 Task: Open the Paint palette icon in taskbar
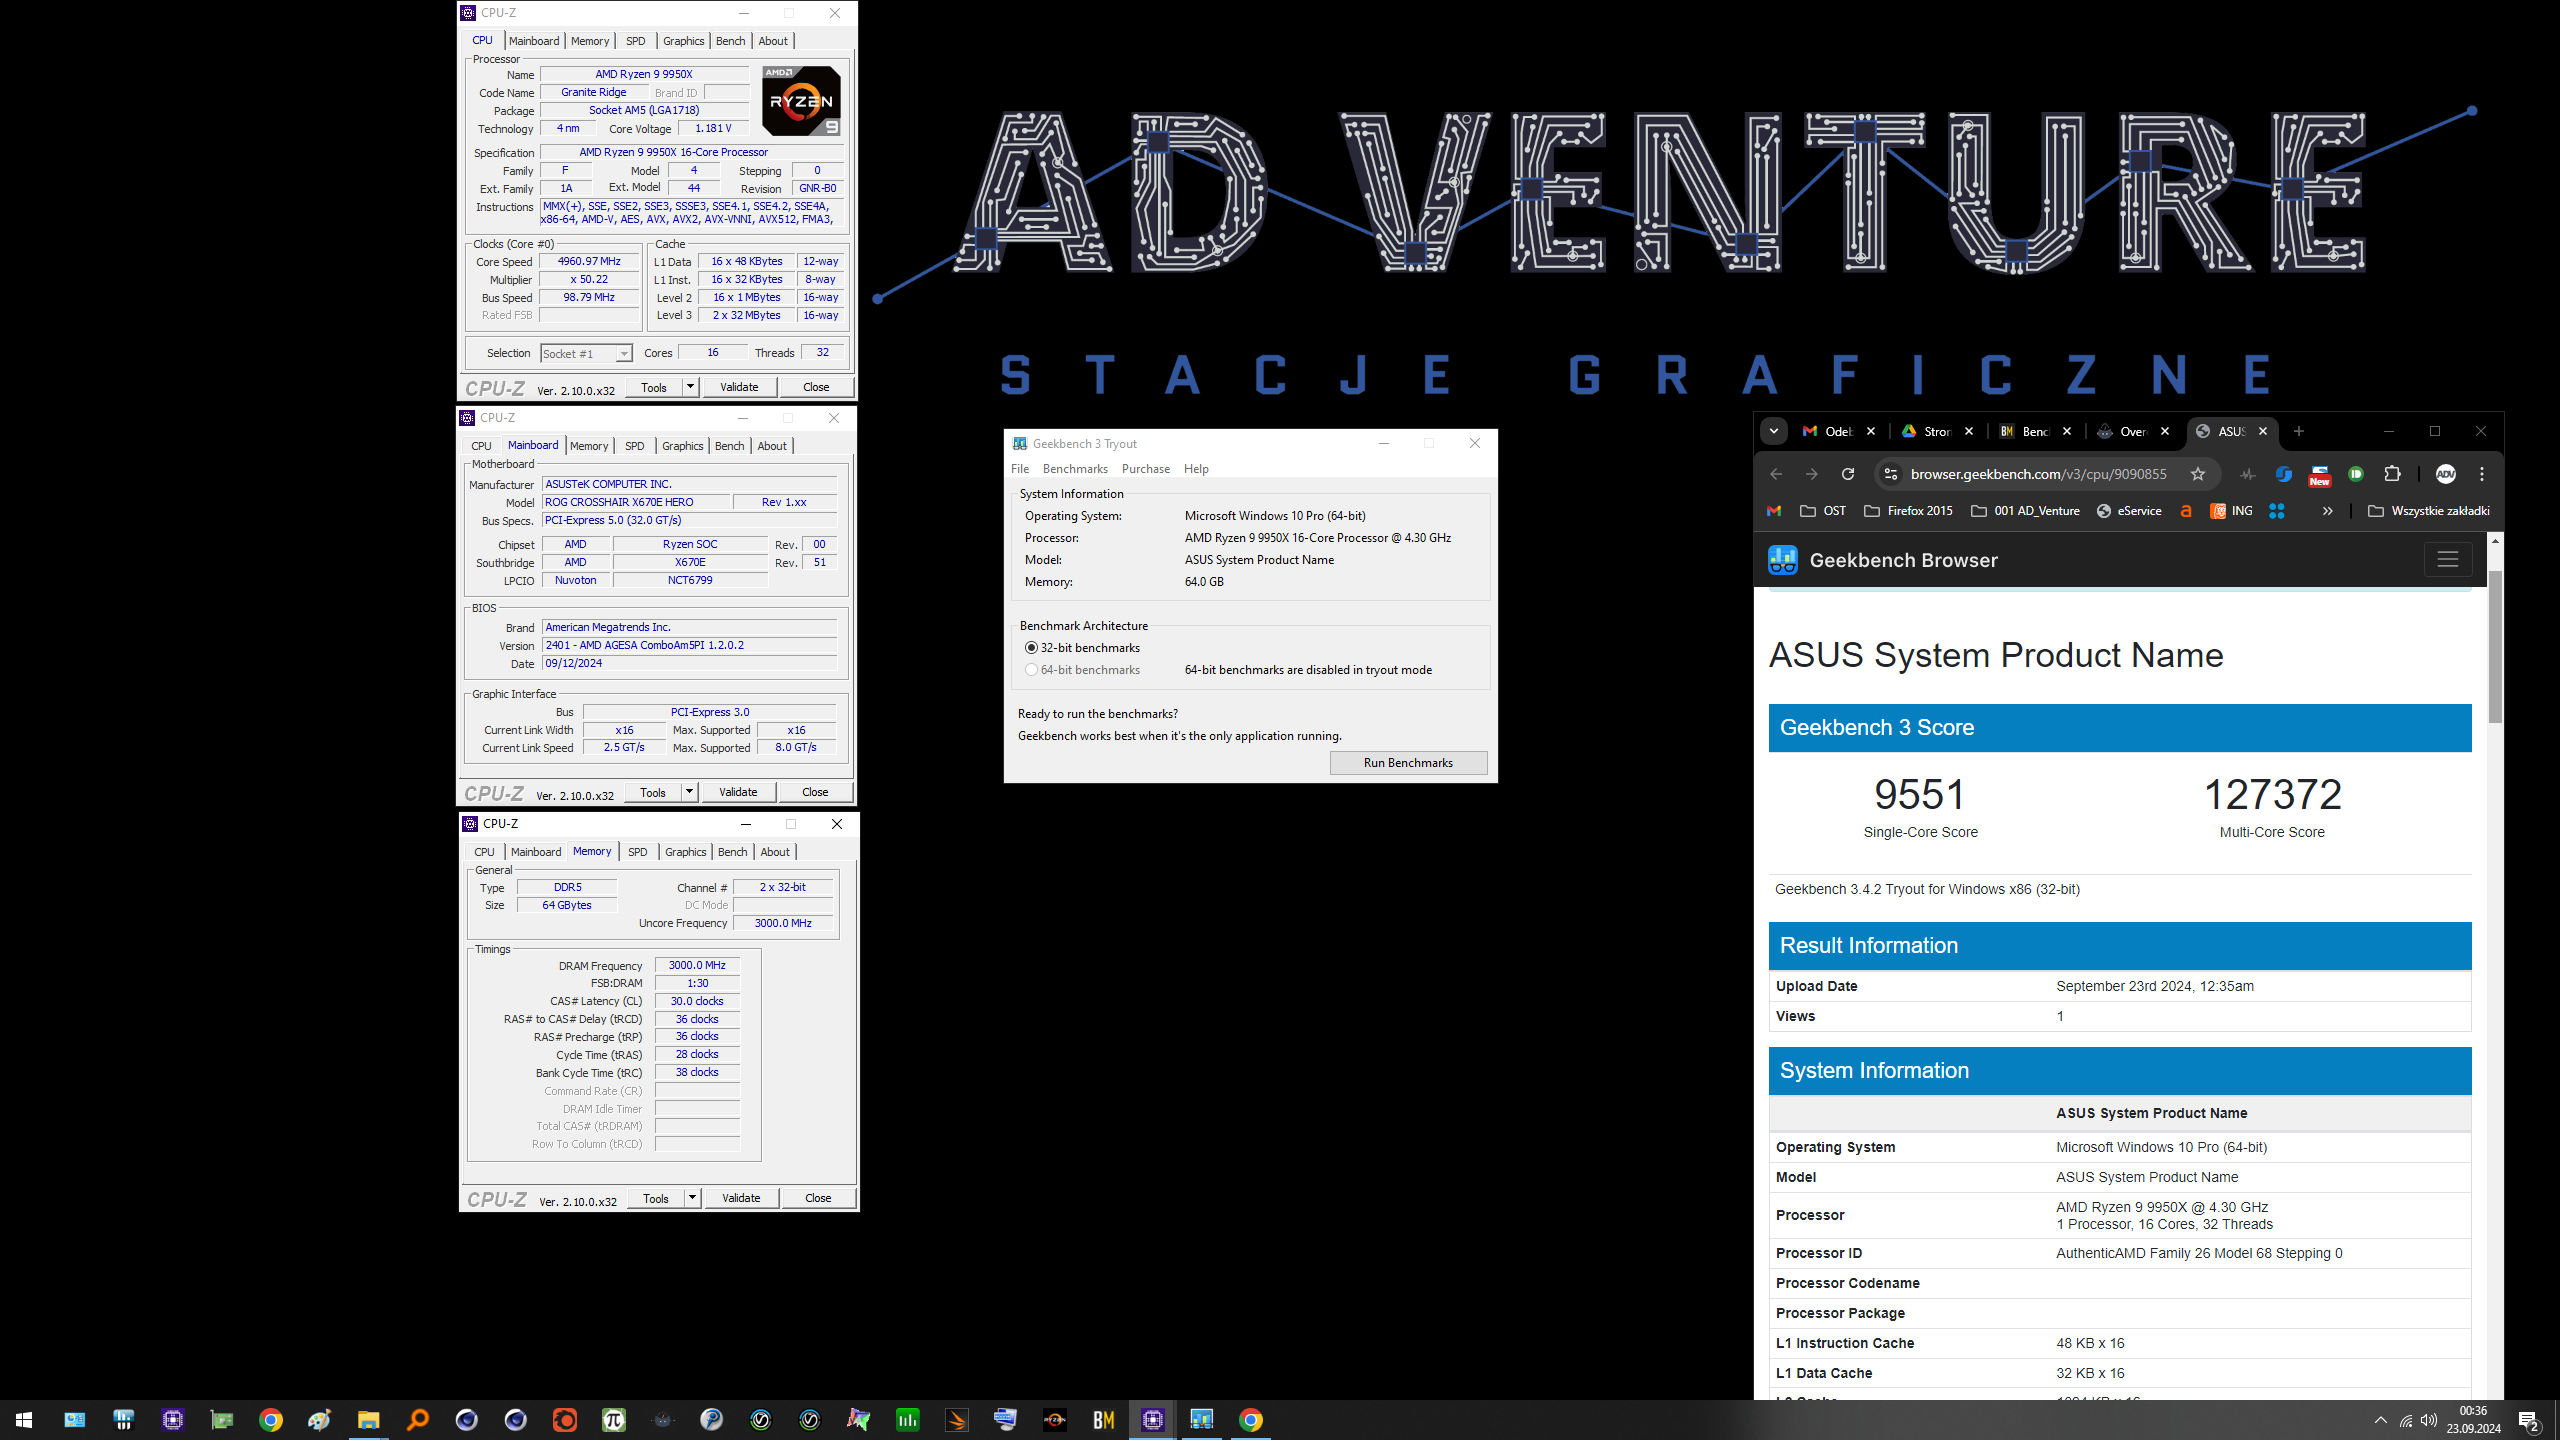click(319, 1420)
